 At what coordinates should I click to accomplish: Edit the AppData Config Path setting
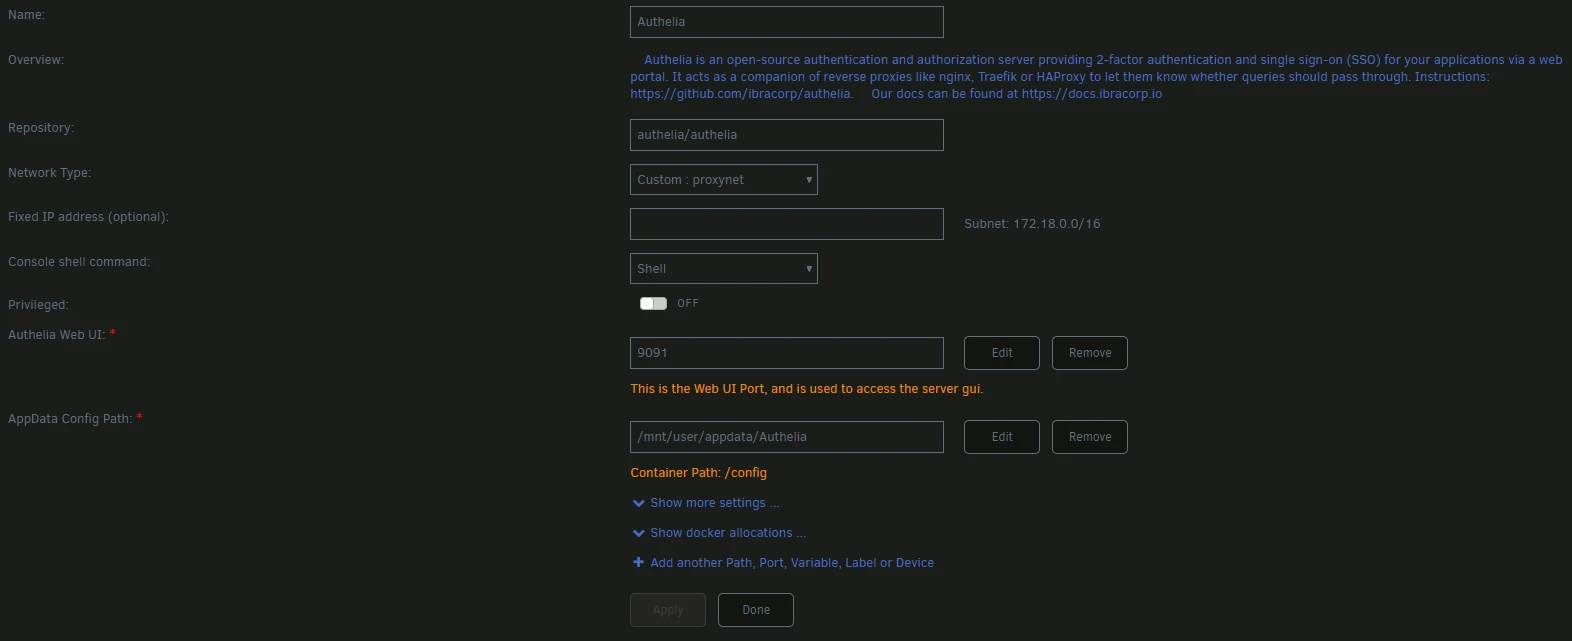pyautogui.click(x=1001, y=437)
